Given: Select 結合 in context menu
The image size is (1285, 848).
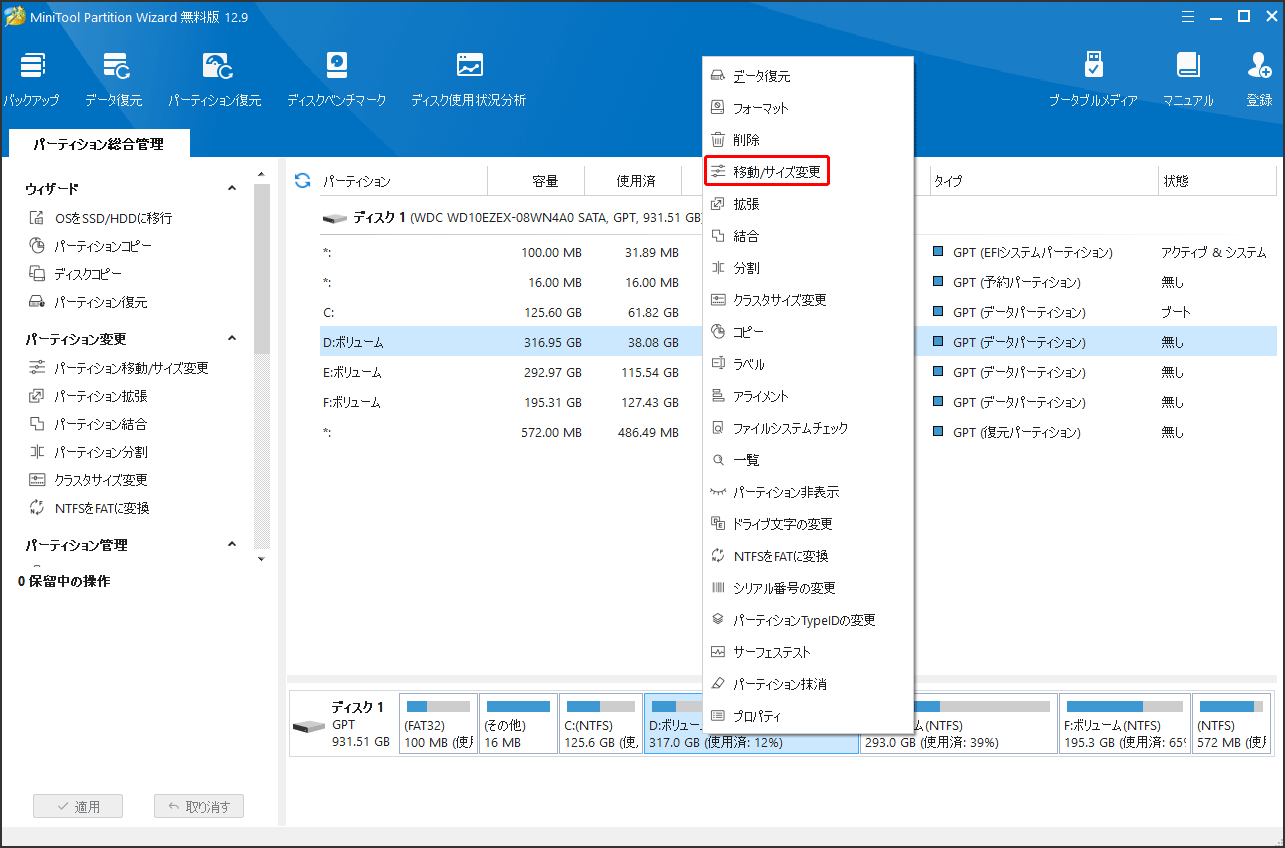Looking at the screenshot, I should tap(808, 236).
